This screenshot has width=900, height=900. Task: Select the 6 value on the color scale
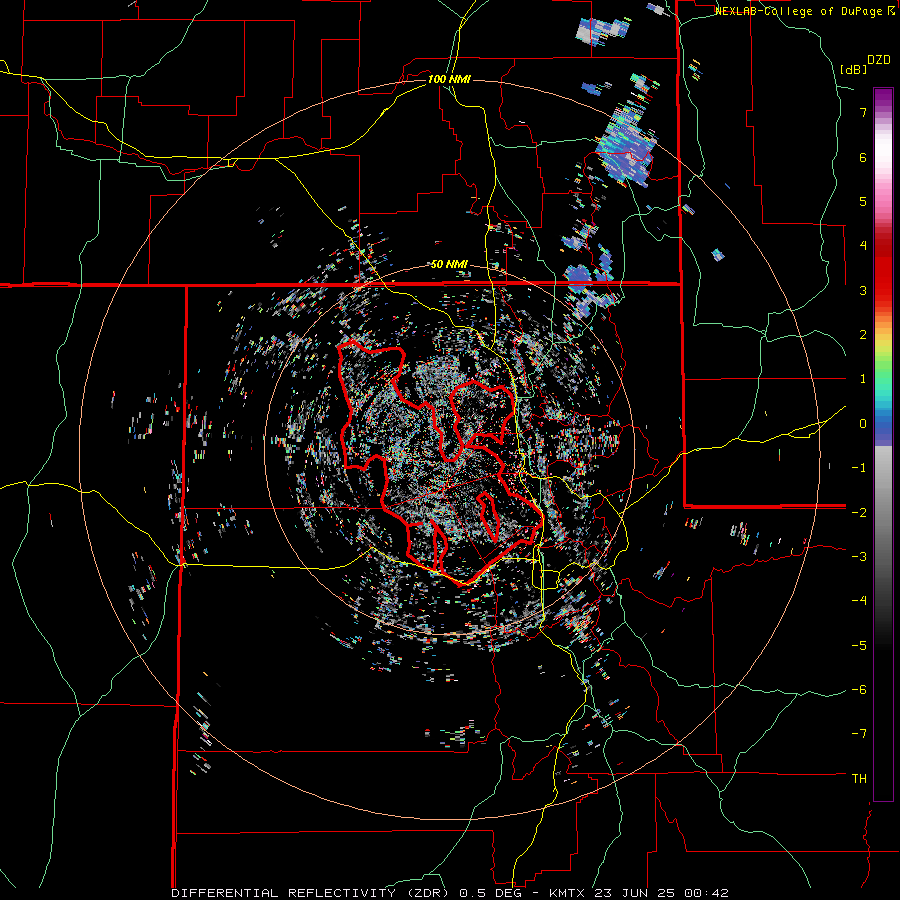tap(863, 157)
